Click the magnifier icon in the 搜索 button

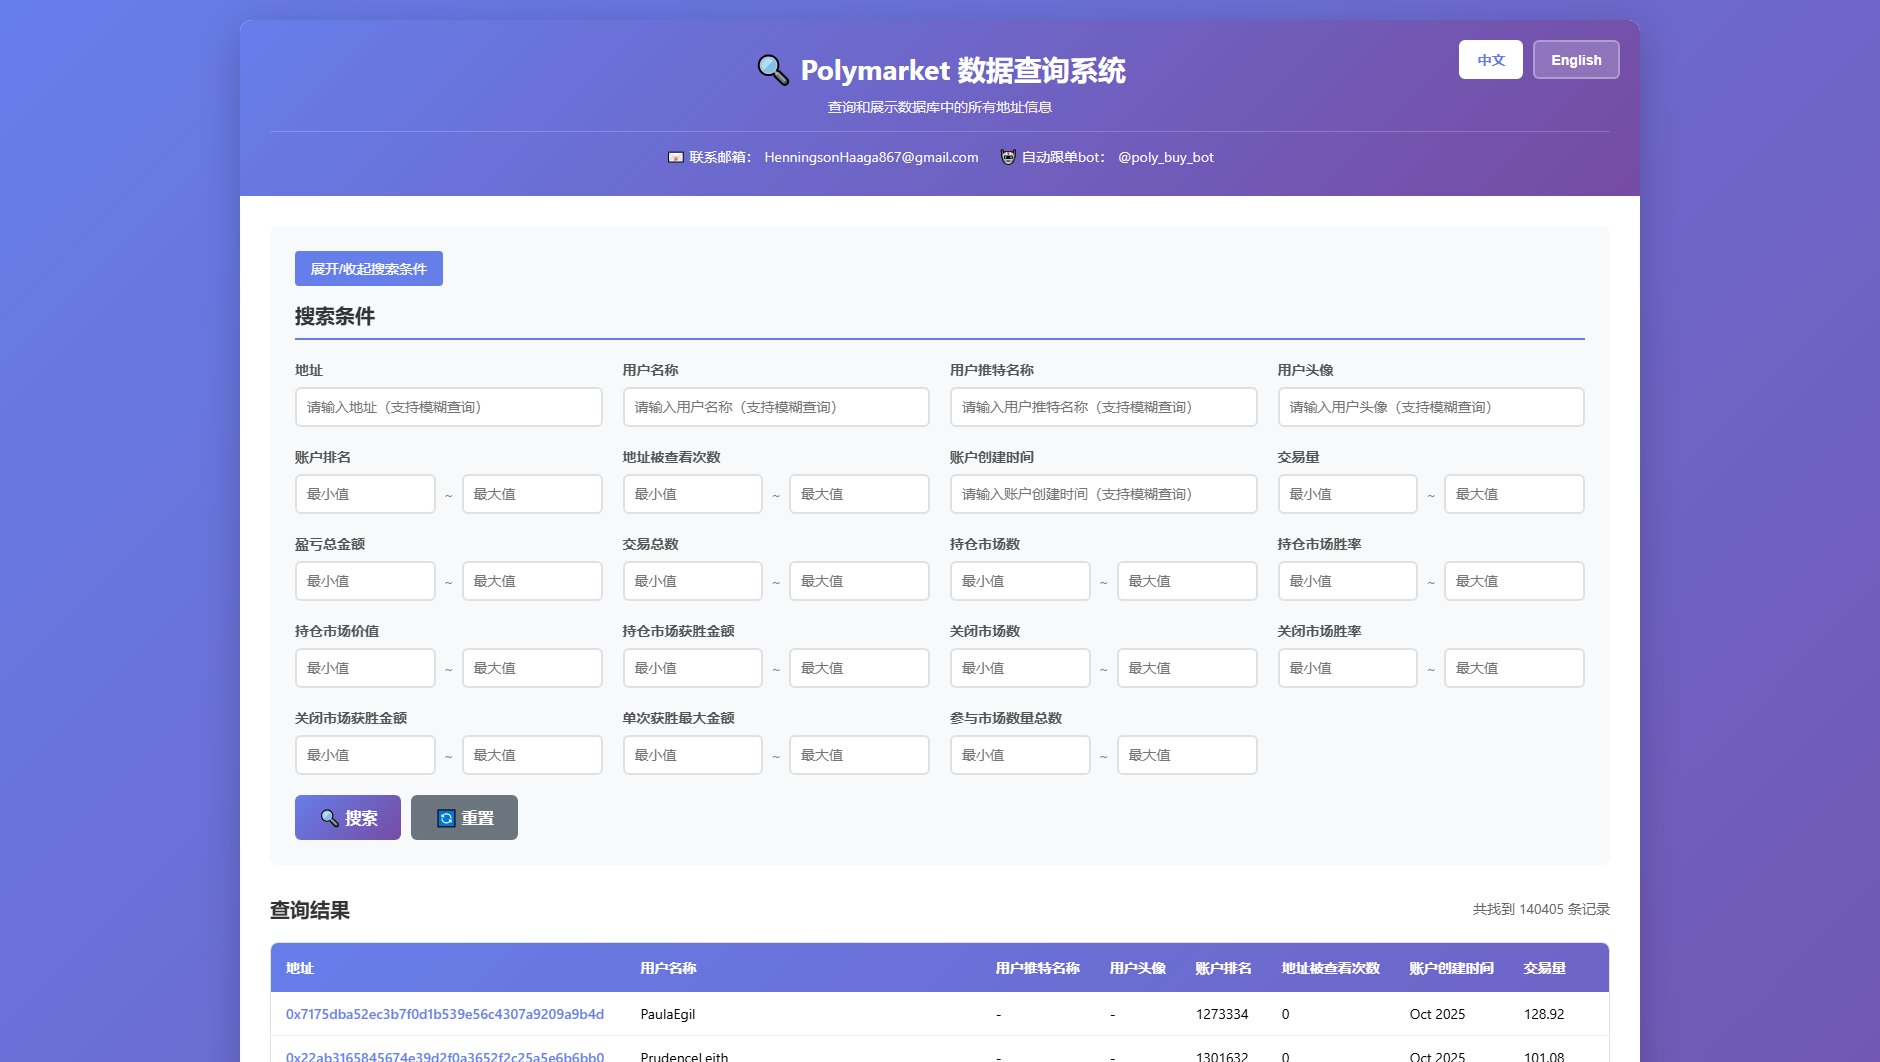[329, 817]
